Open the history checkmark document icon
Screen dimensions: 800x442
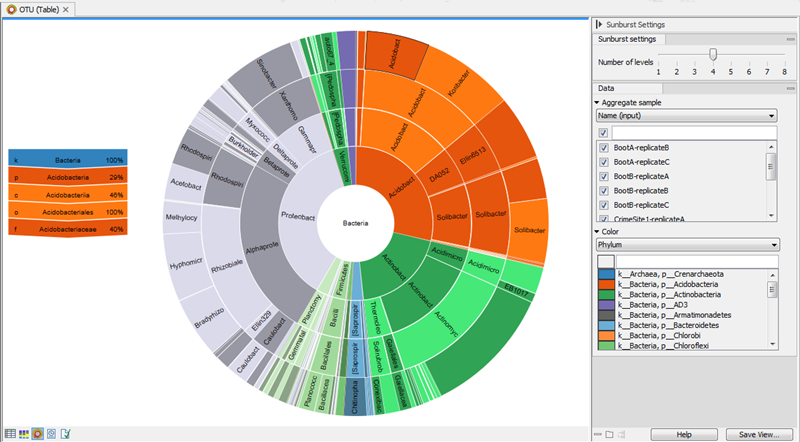(65, 434)
